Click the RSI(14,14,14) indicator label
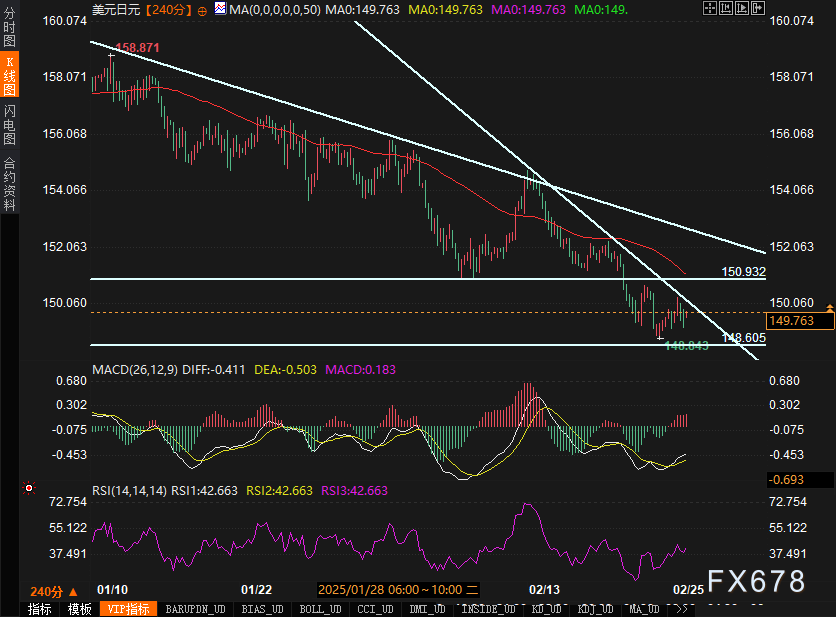 click(x=129, y=491)
